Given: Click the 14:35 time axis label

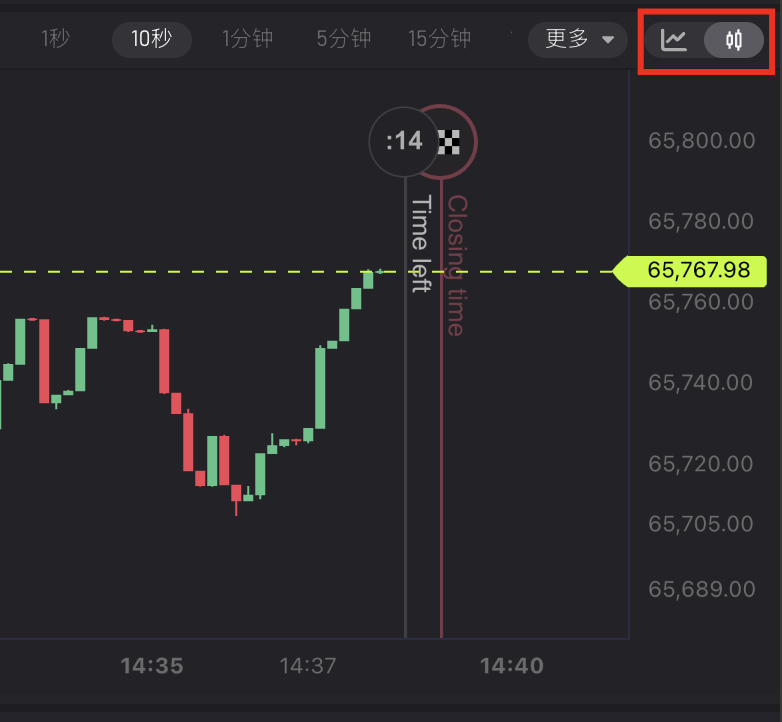Looking at the screenshot, I should [152, 666].
